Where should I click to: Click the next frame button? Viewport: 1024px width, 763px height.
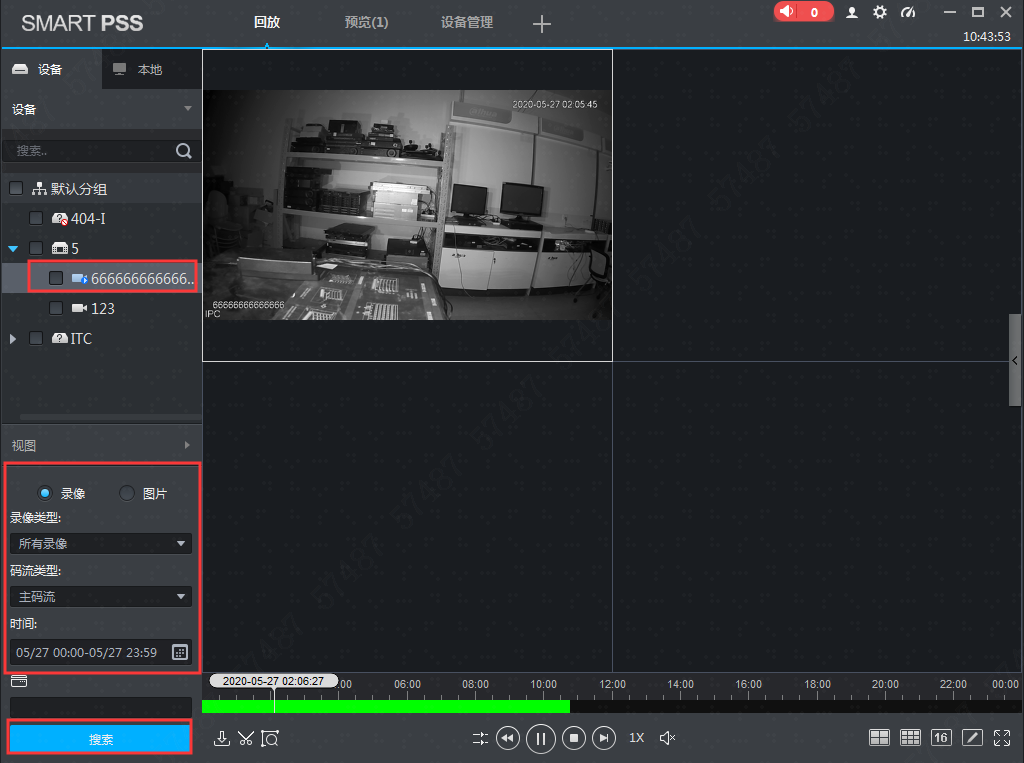point(604,738)
